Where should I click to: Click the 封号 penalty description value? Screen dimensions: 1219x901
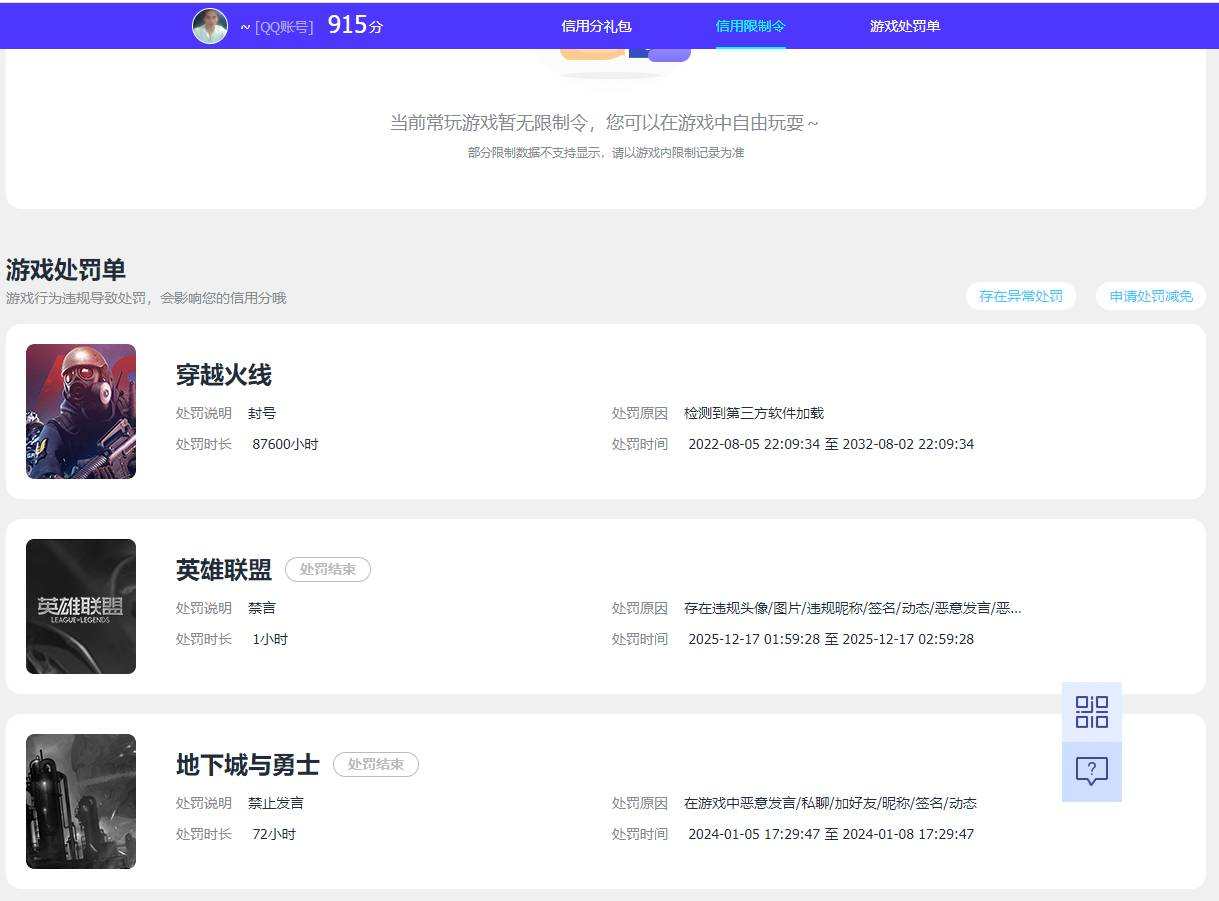[x=262, y=413]
